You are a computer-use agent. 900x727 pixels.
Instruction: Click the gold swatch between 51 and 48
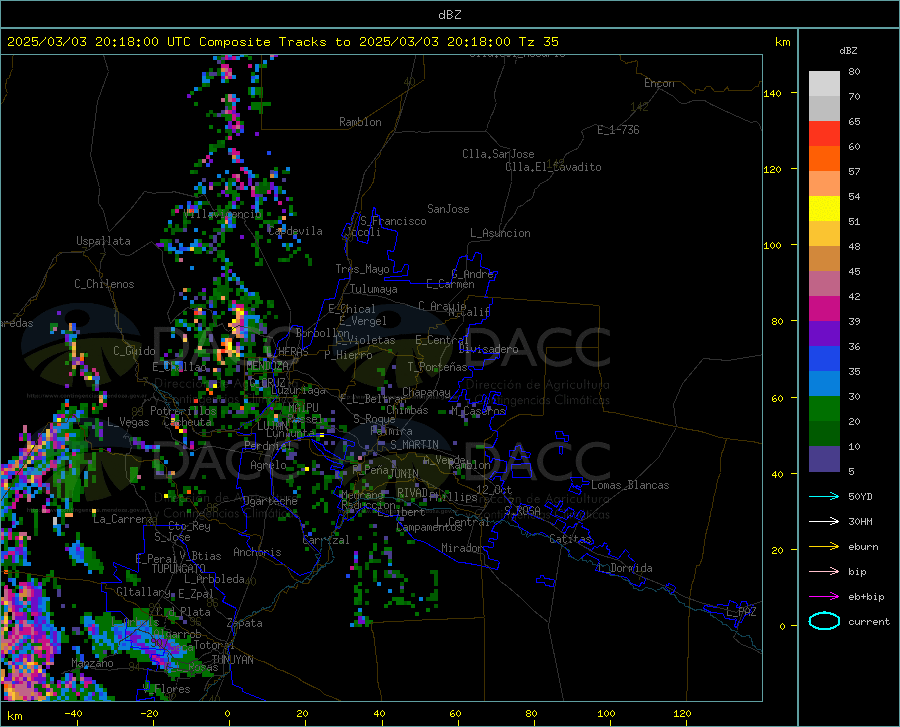click(x=824, y=234)
